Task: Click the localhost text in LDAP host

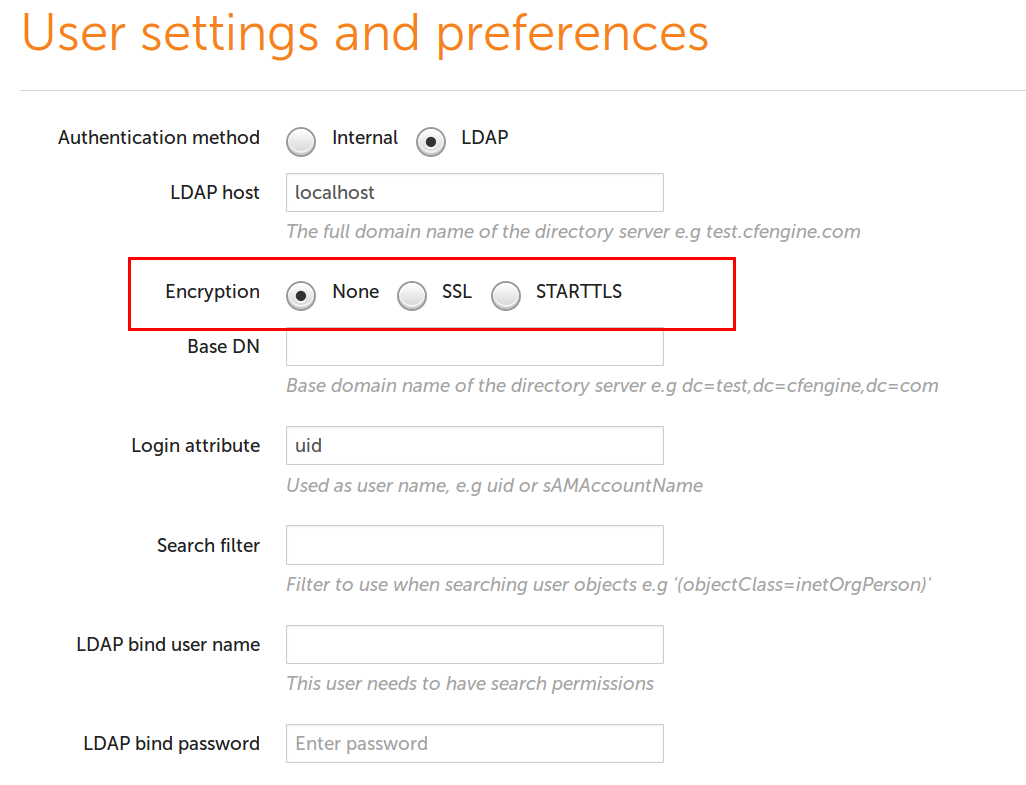Action: [x=330, y=192]
